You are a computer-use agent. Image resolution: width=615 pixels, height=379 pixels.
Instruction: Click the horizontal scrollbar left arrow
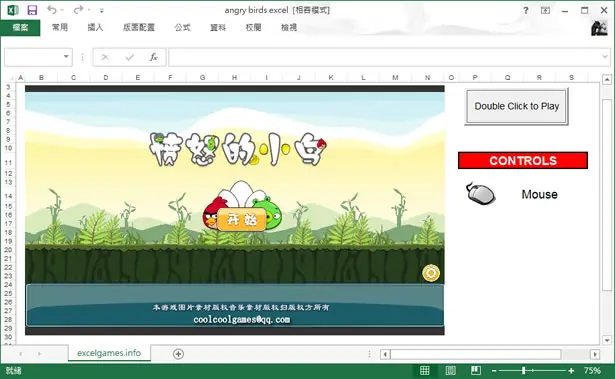click(x=385, y=354)
